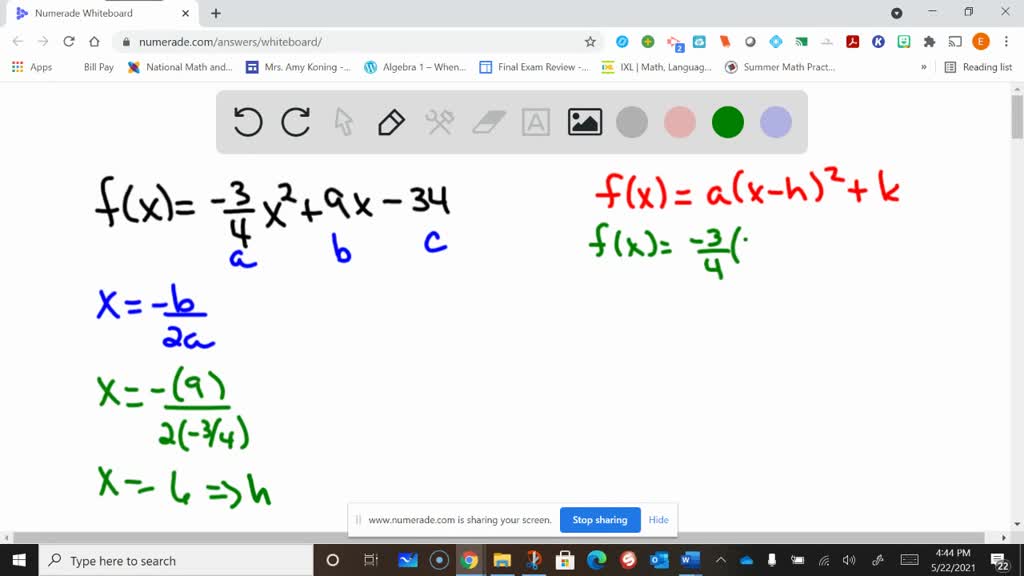Select the green pen color
Image resolution: width=1024 pixels, height=576 pixels.
(727, 121)
